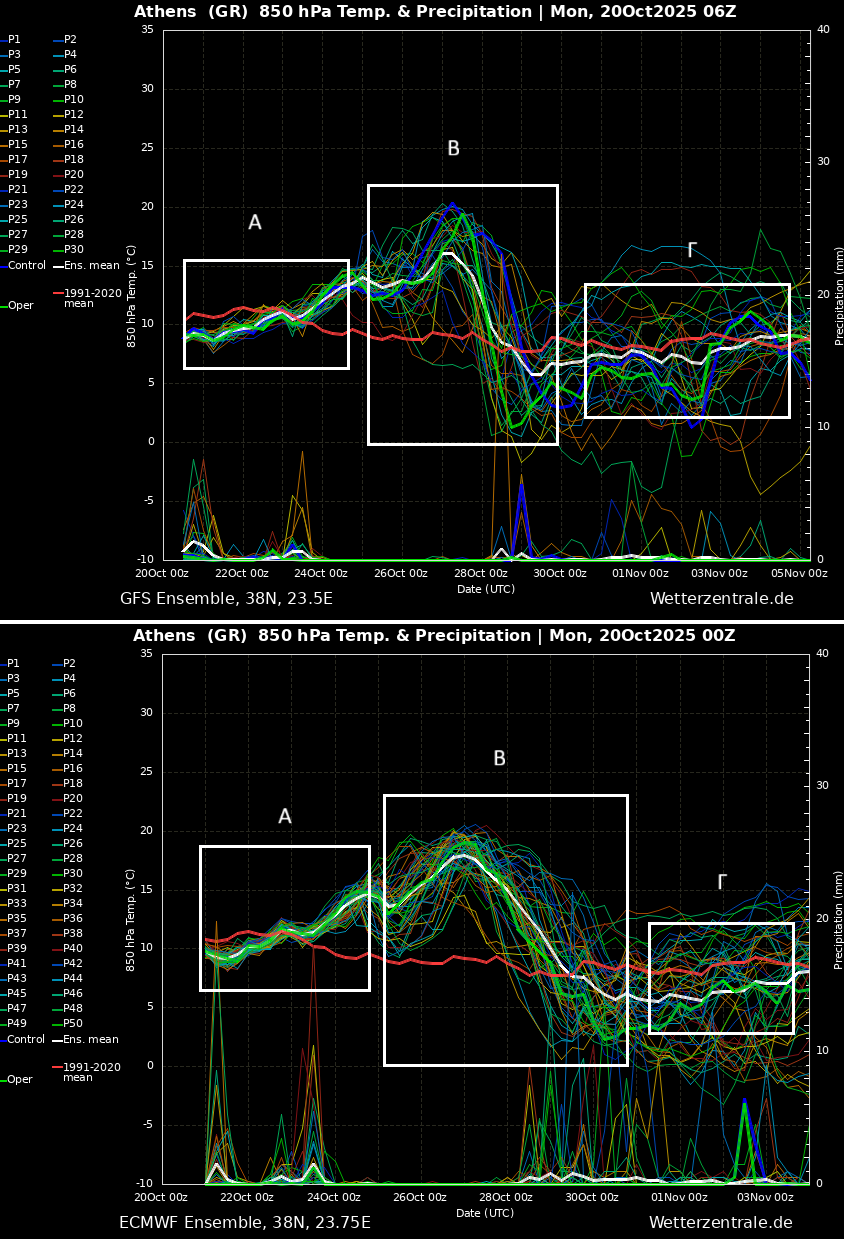The height and width of the screenshot is (1239, 844).
Task: Click the ECMWF Ensemble, 38N, 23.75E caption
Action: (x=244, y=1223)
